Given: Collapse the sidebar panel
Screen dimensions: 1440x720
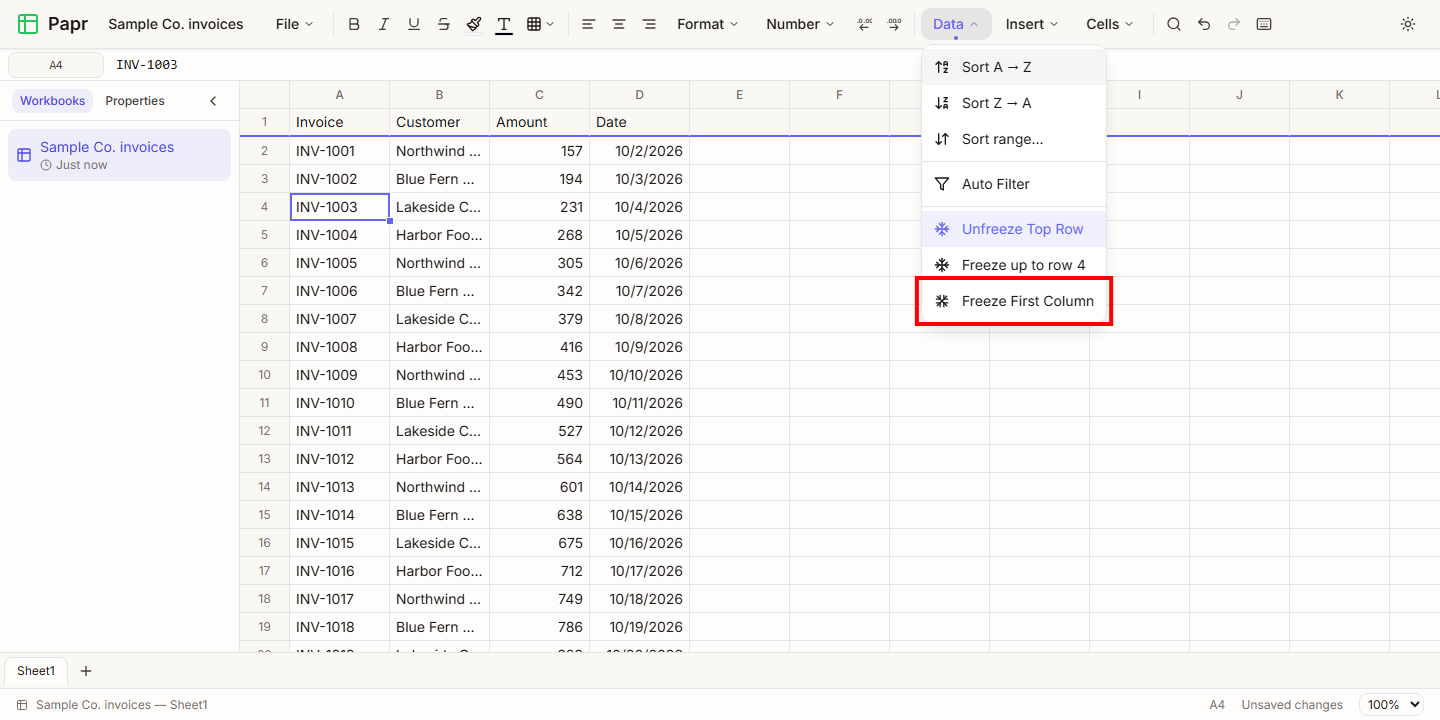Looking at the screenshot, I should click(213, 101).
